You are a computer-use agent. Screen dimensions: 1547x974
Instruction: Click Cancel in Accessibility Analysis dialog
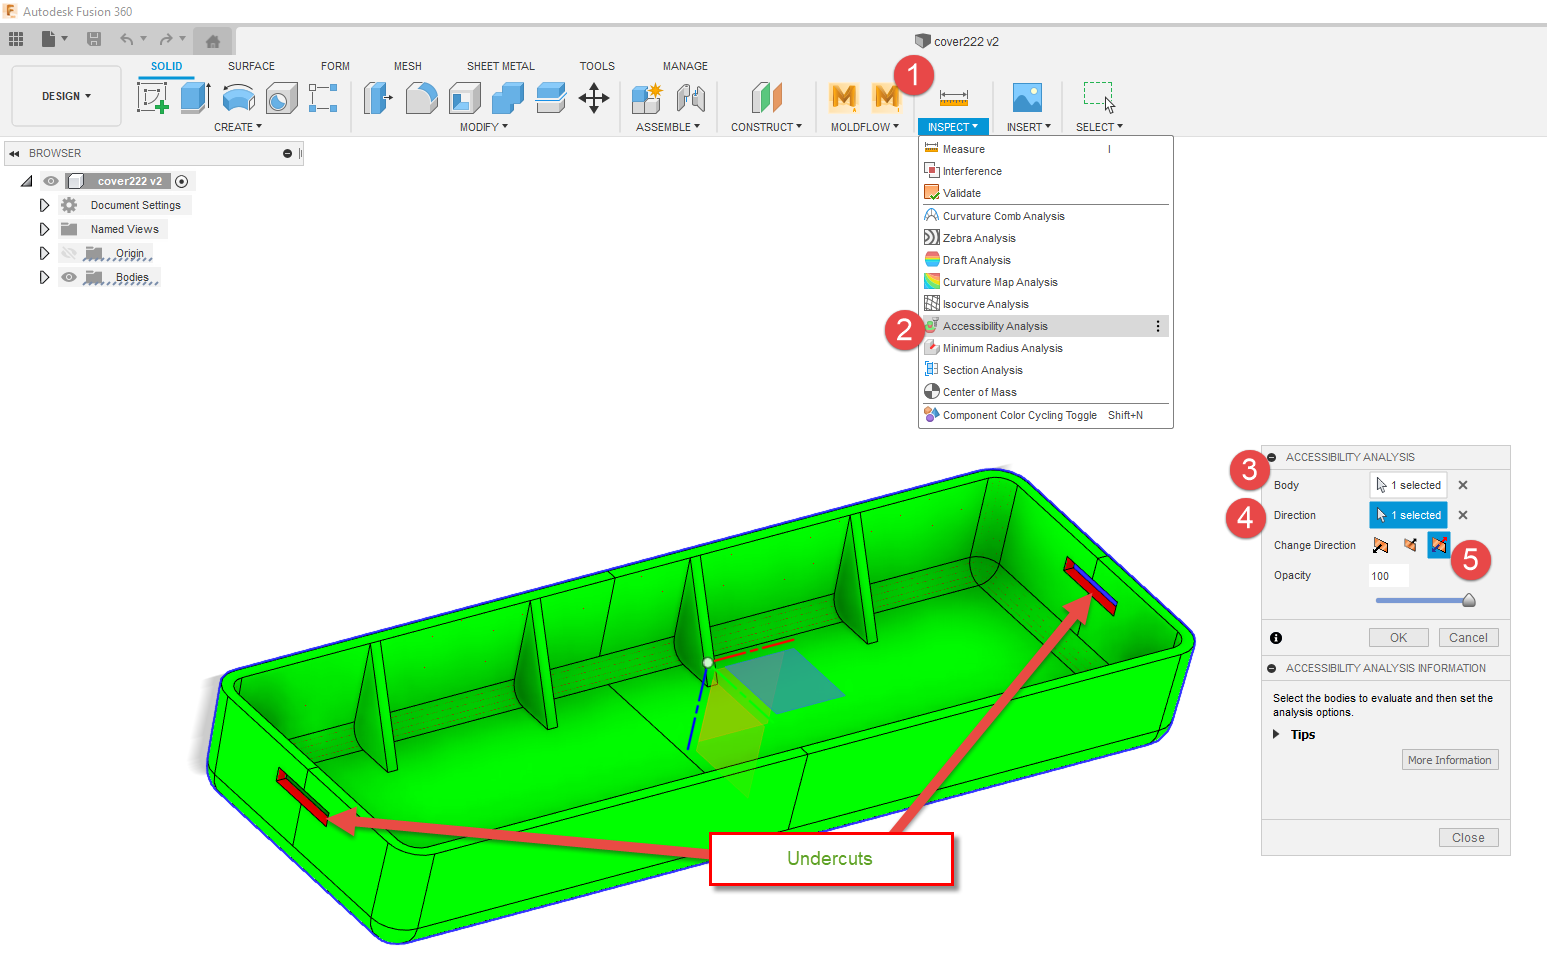[x=1468, y=638]
